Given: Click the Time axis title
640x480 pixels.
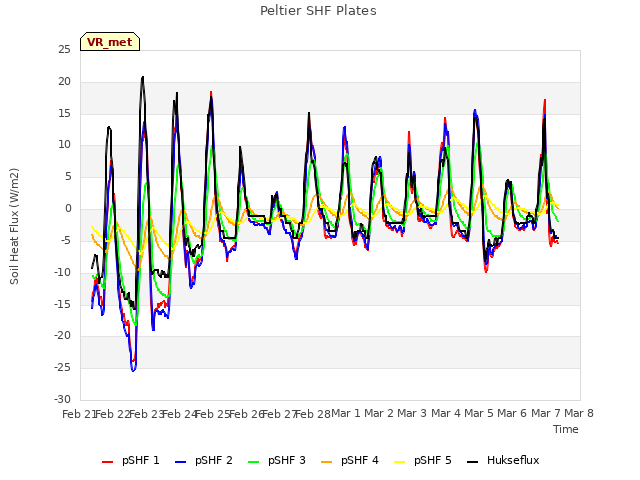Looking at the screenshot, I should [566, 429].
